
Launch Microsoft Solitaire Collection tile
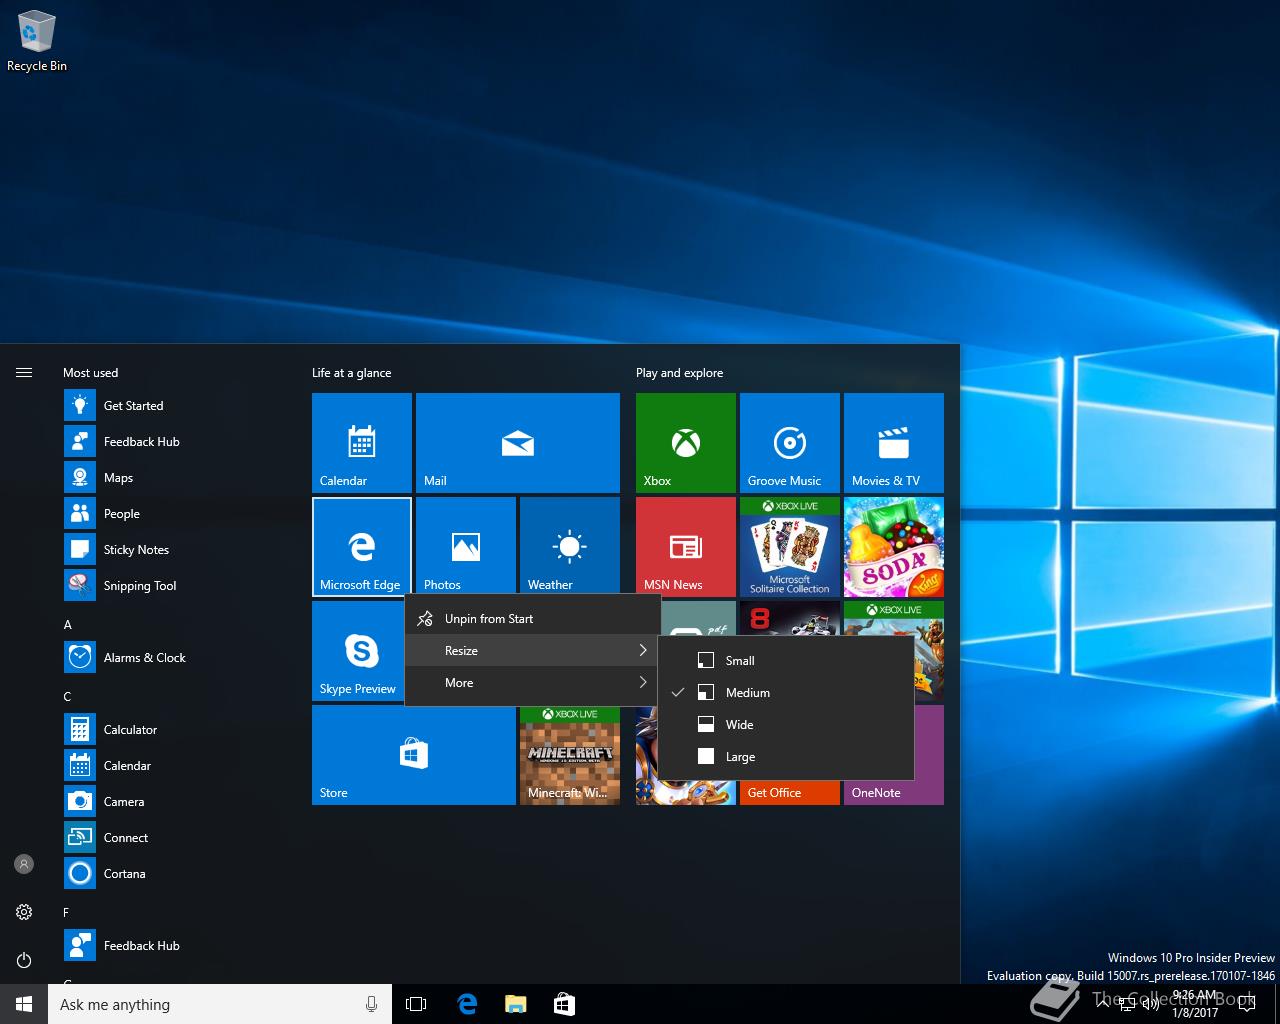(790, 546)
